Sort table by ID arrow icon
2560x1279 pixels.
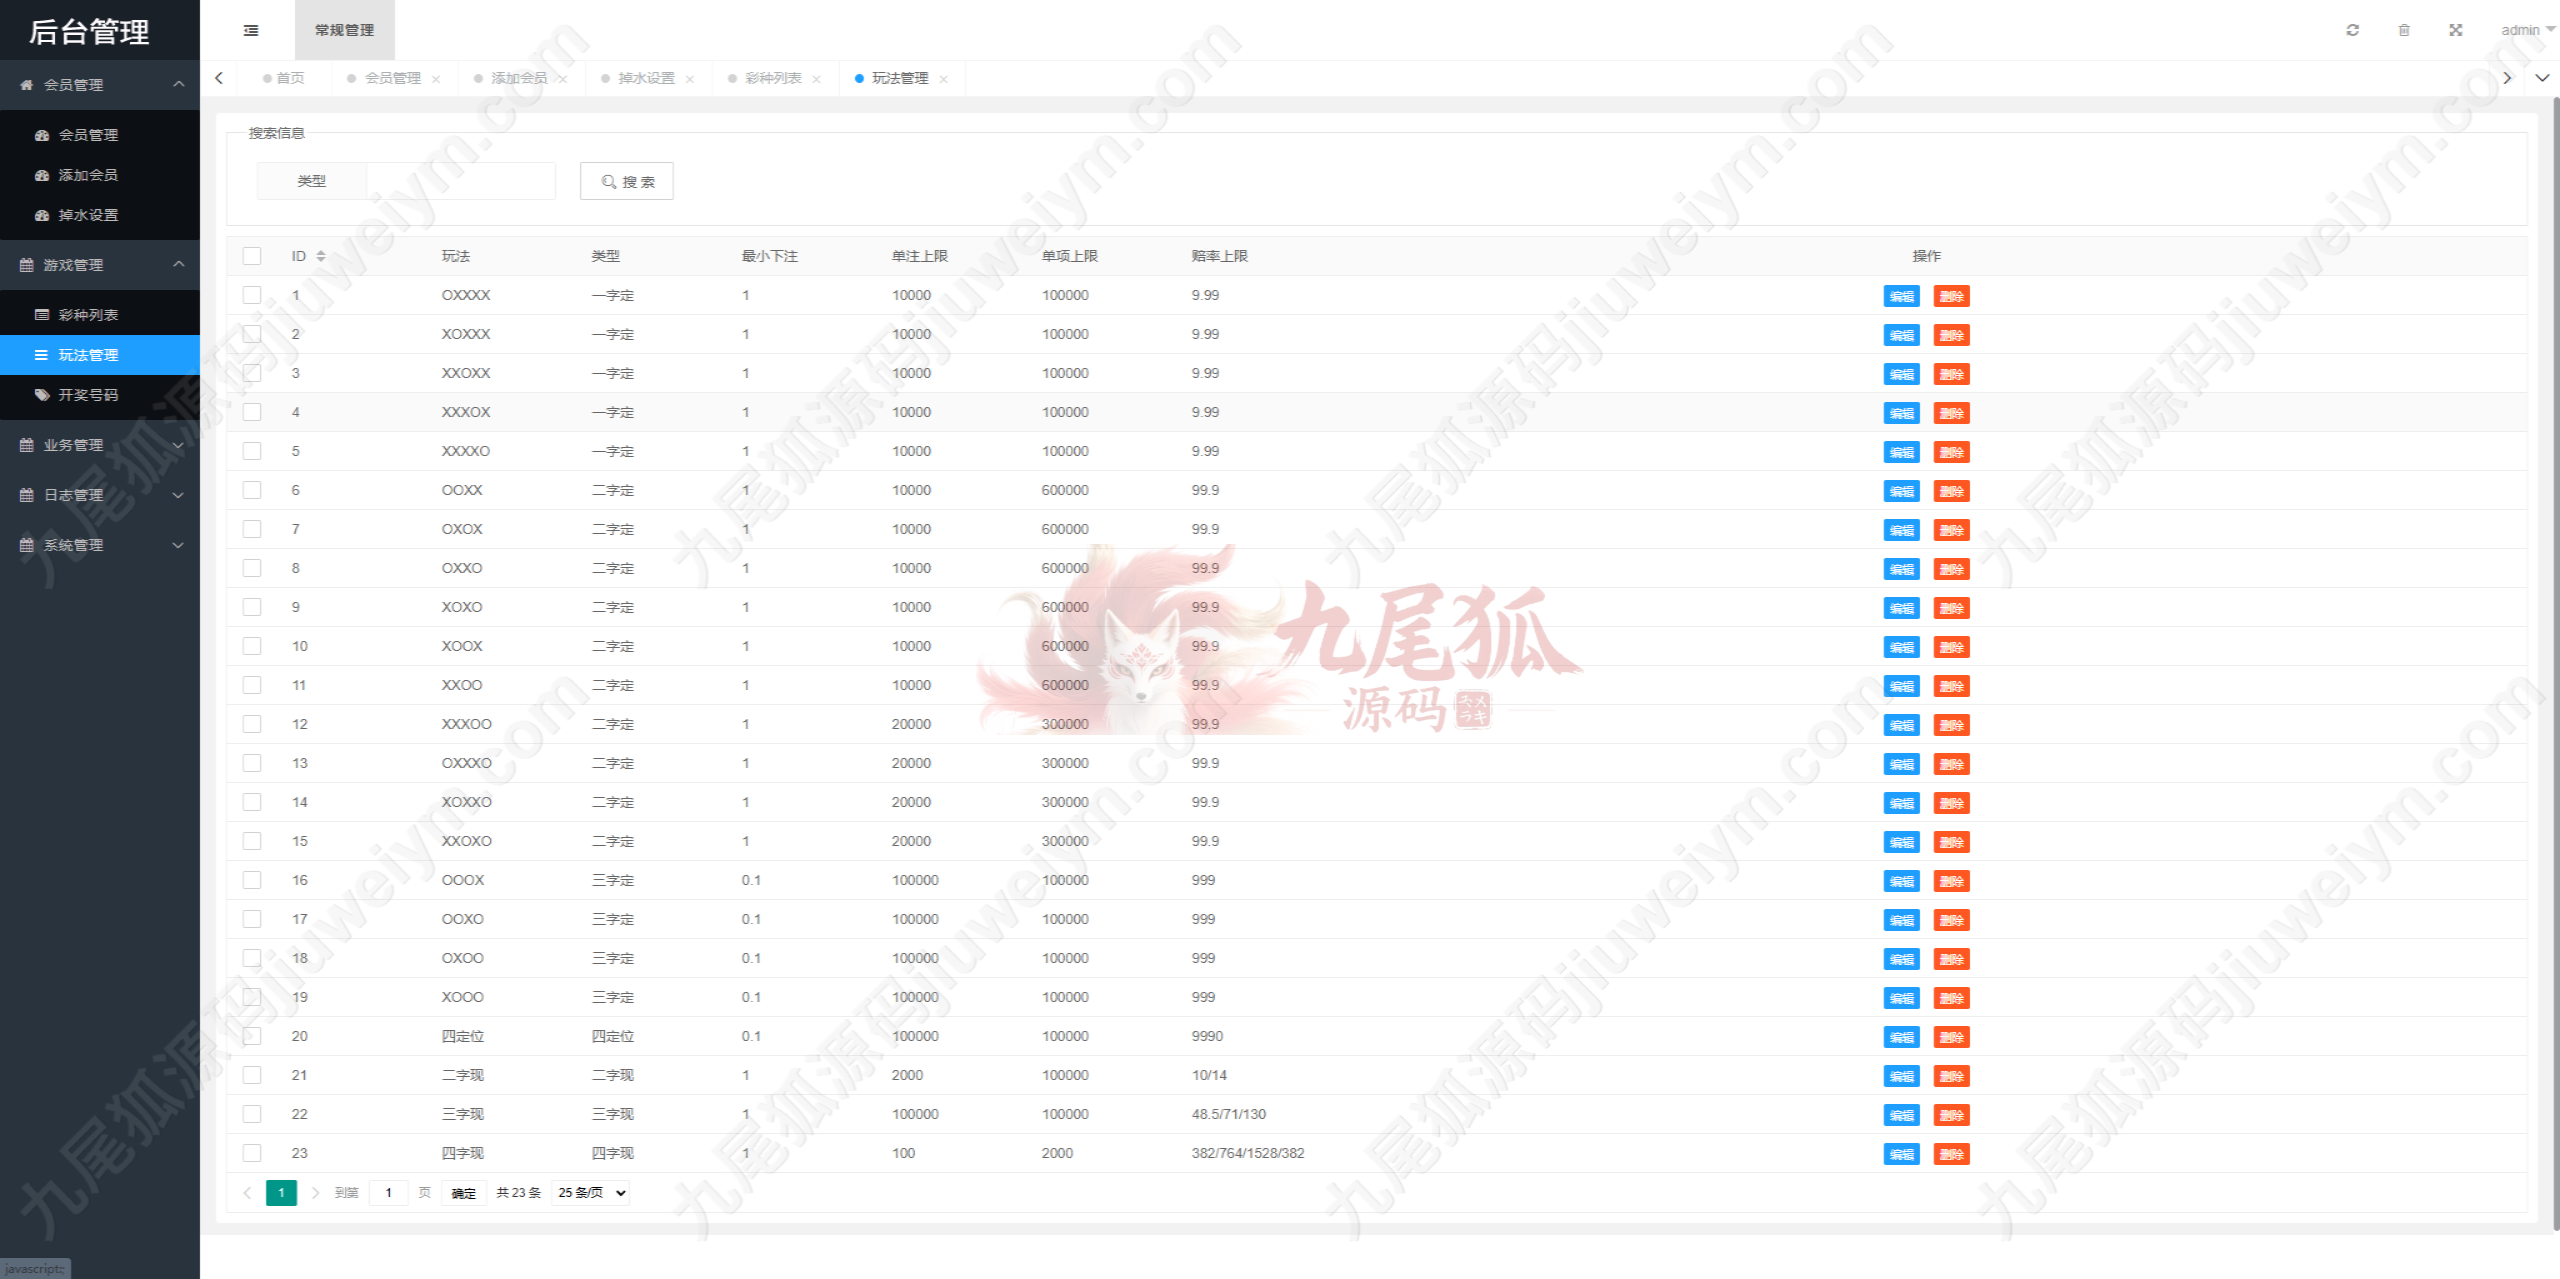click(321, 256)
